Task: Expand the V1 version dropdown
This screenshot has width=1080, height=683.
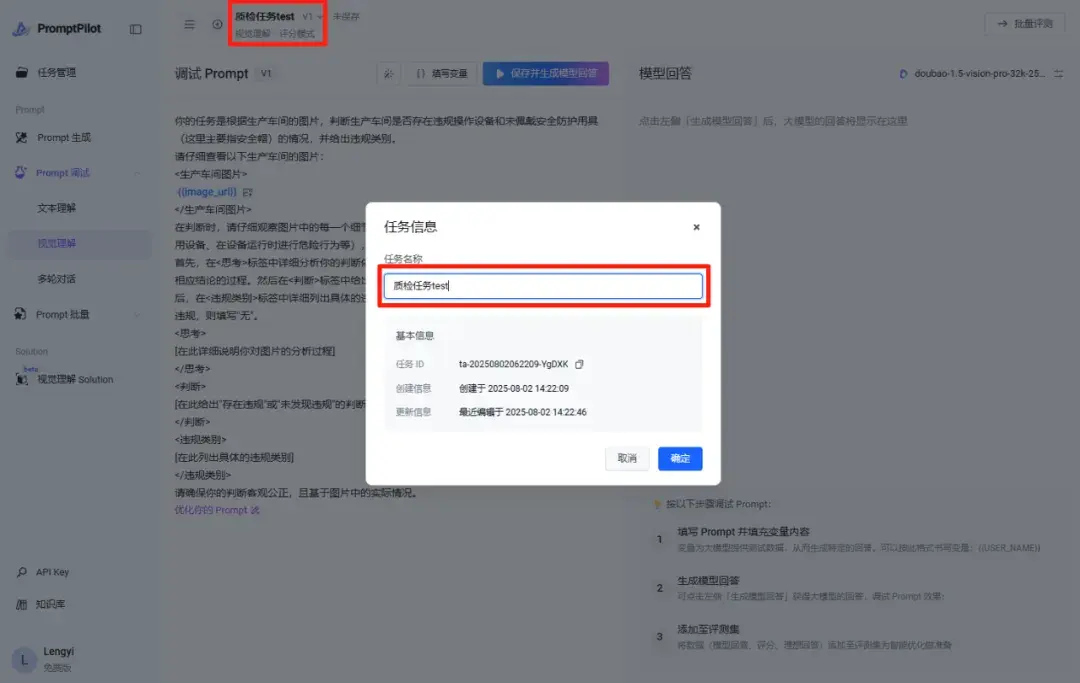Action: coord(312,17)
